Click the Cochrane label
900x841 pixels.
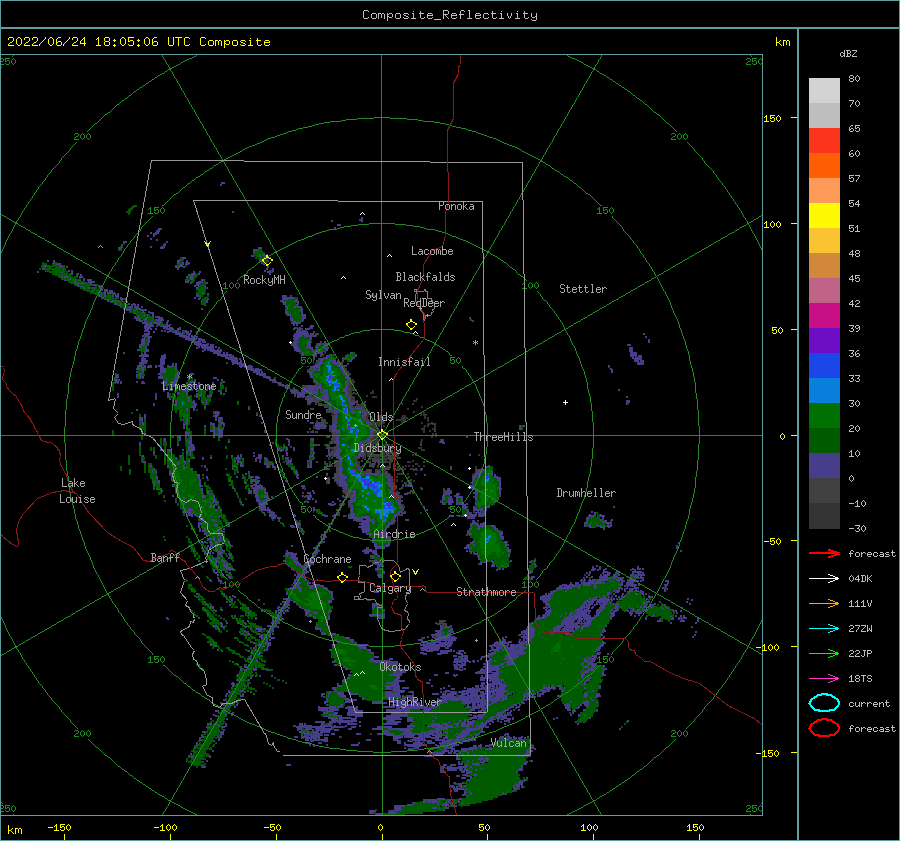click(x=327, y=559)
